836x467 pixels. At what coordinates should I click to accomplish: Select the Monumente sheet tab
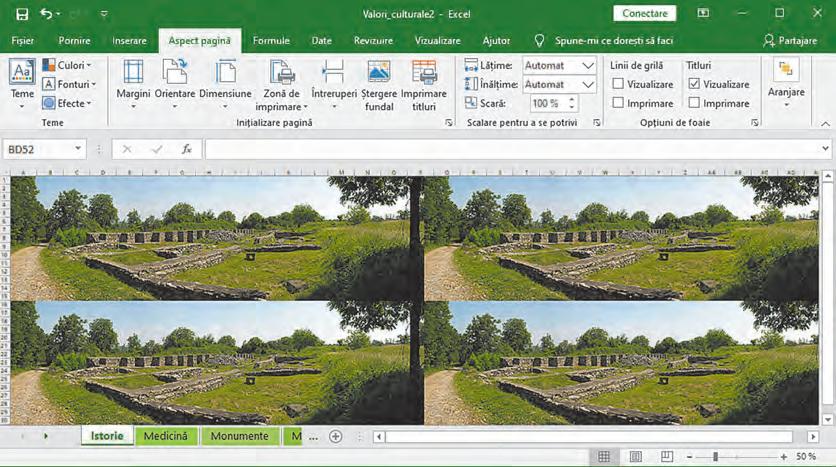click(x=239, y=436)
